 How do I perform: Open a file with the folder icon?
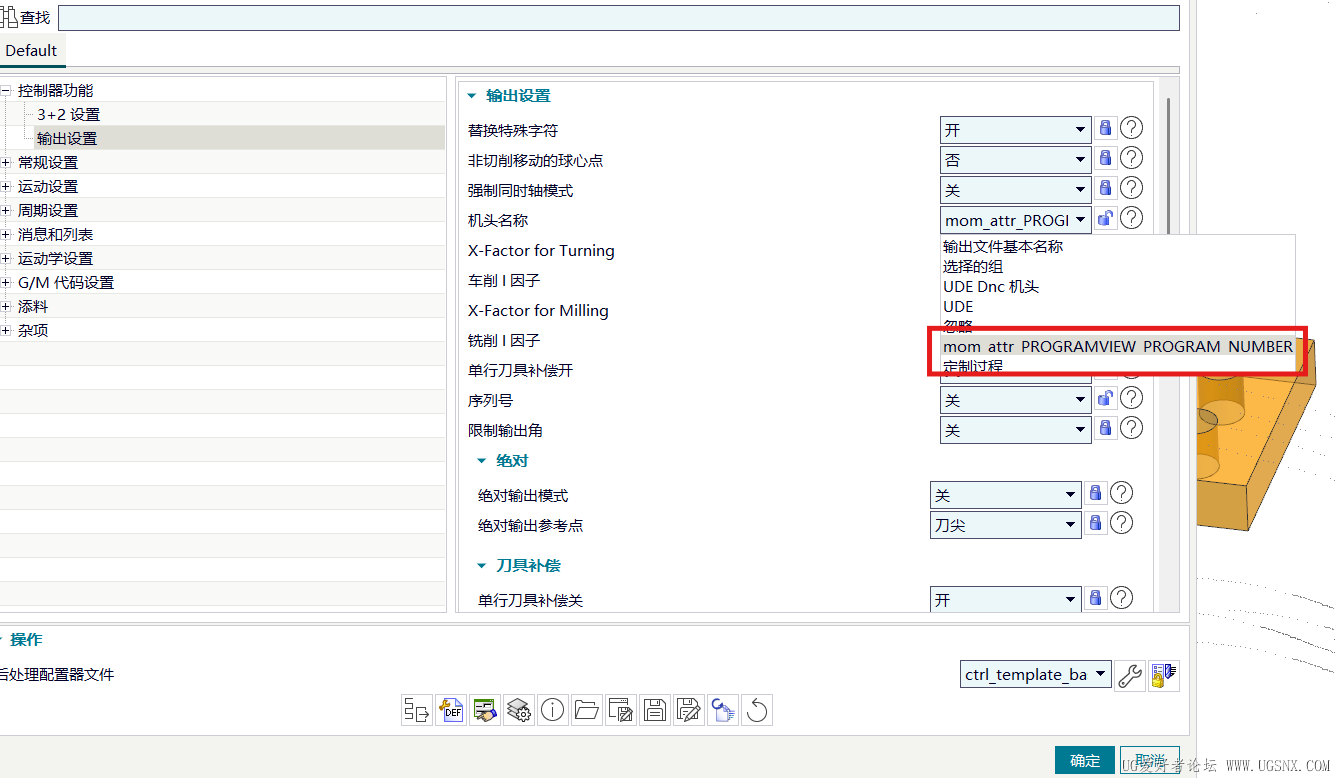coord(587,710)
